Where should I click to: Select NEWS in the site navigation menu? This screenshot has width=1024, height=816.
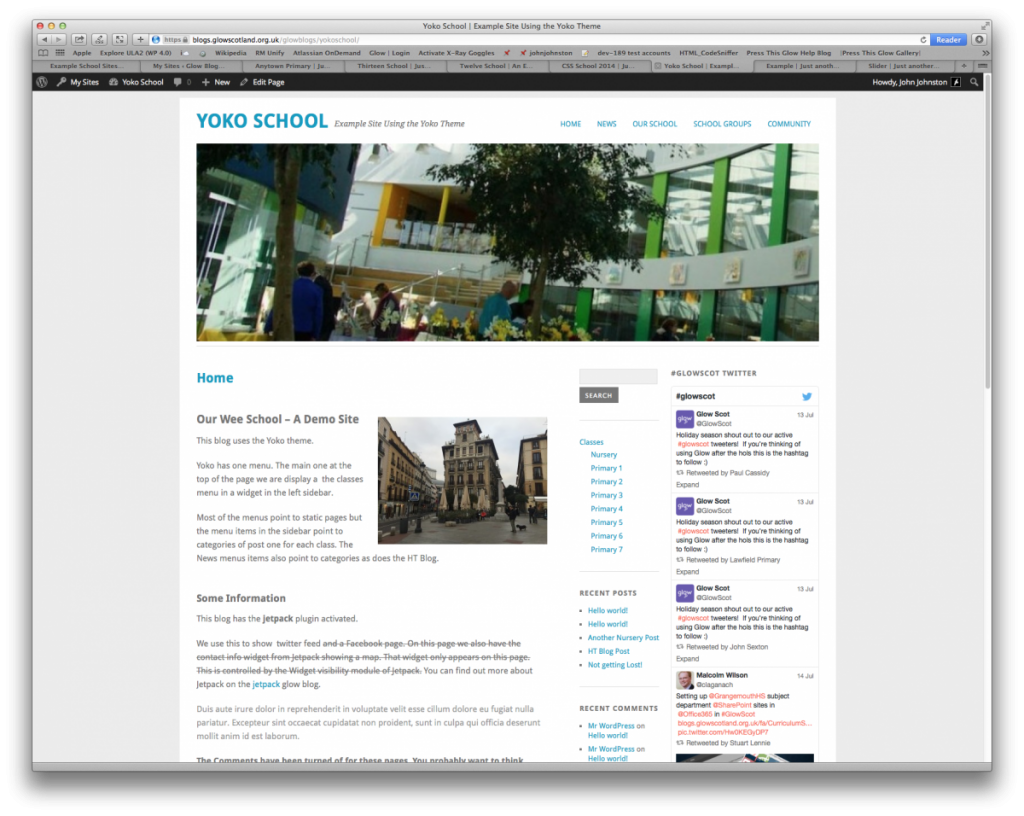pos(607,123)
